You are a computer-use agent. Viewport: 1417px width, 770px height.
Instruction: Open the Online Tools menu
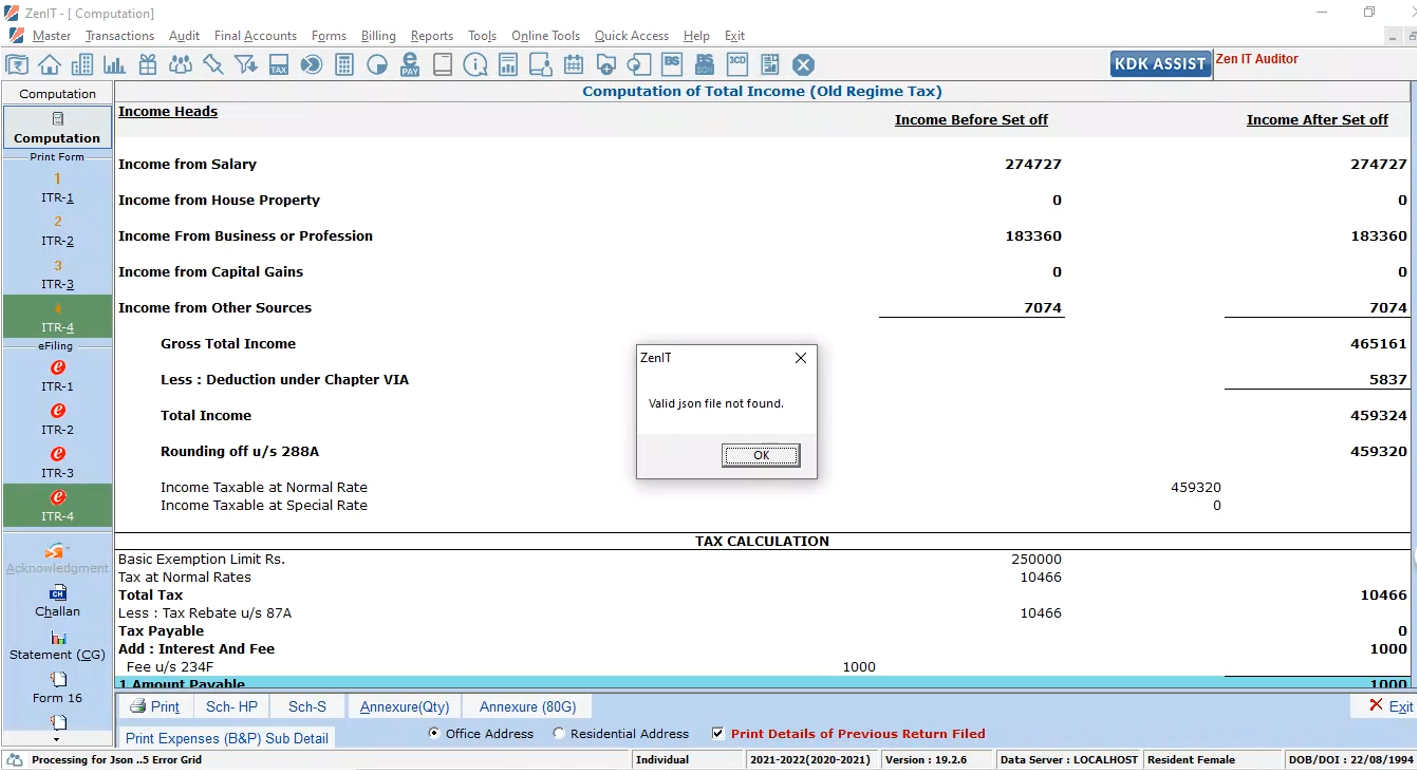pos(545,36)
